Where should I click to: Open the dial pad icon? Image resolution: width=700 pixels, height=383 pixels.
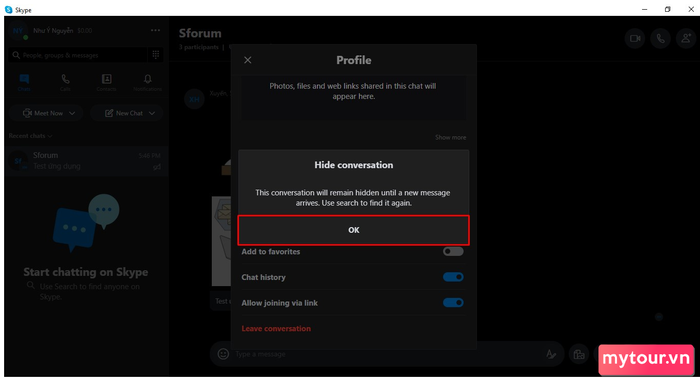(x=156, y=55)
